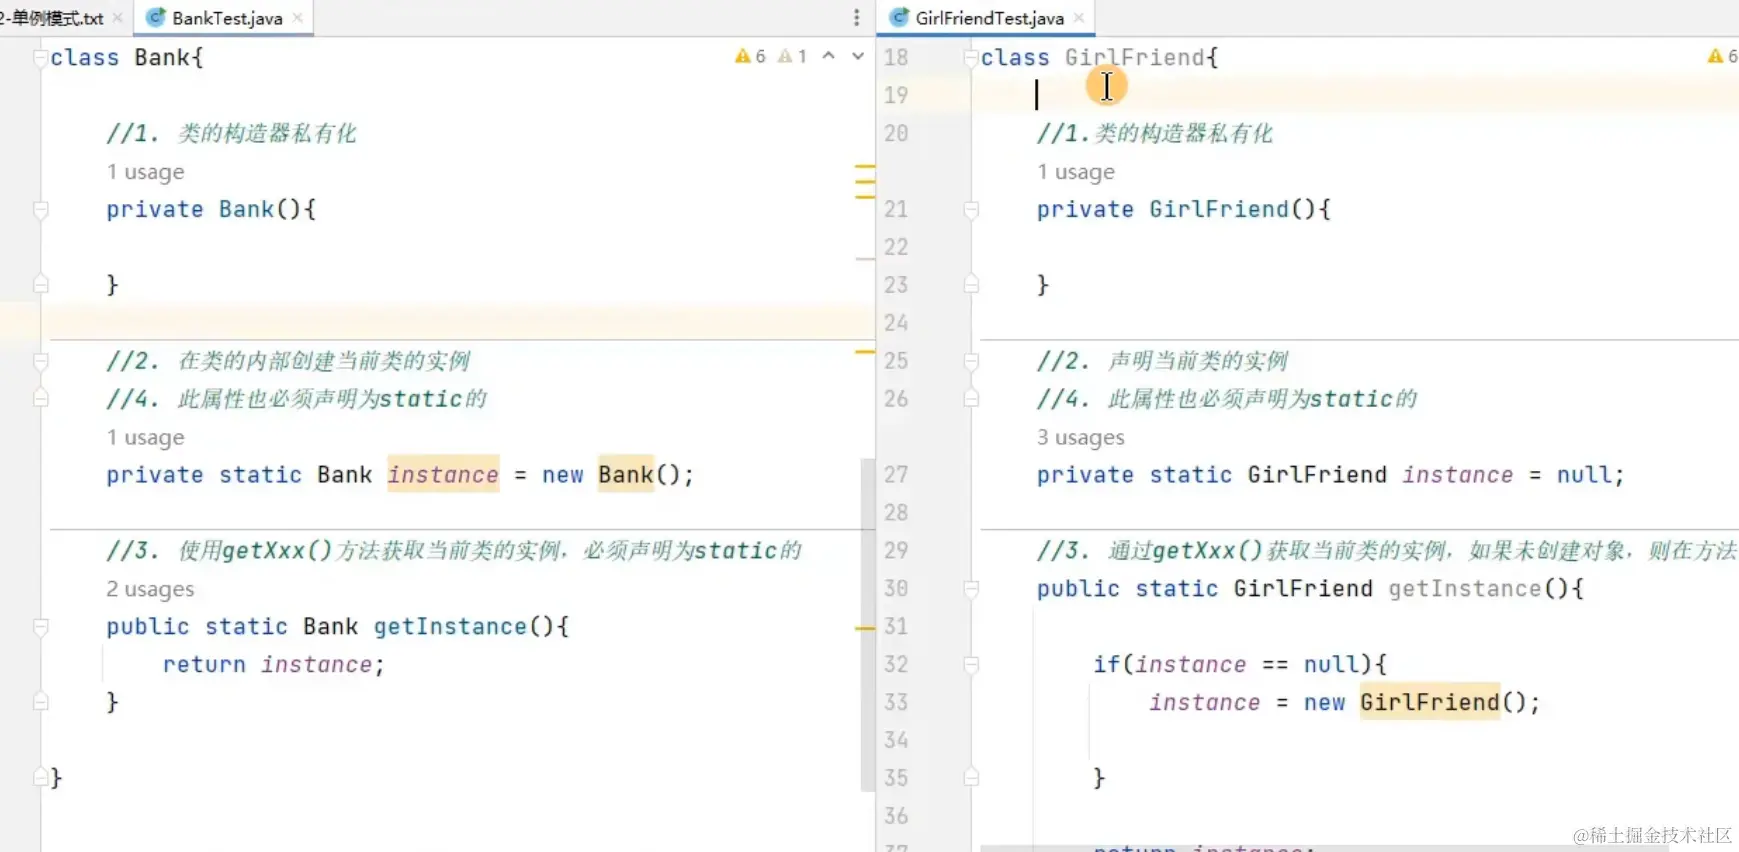Show the 1 usage hint above private Bank()
The width and height of the screenshot is (1739, 852).
146,172
